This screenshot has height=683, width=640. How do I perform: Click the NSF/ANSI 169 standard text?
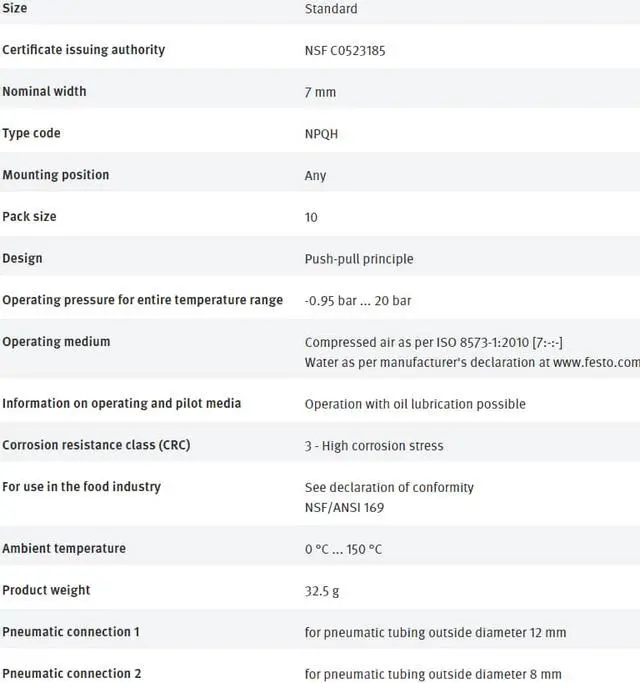344,507
